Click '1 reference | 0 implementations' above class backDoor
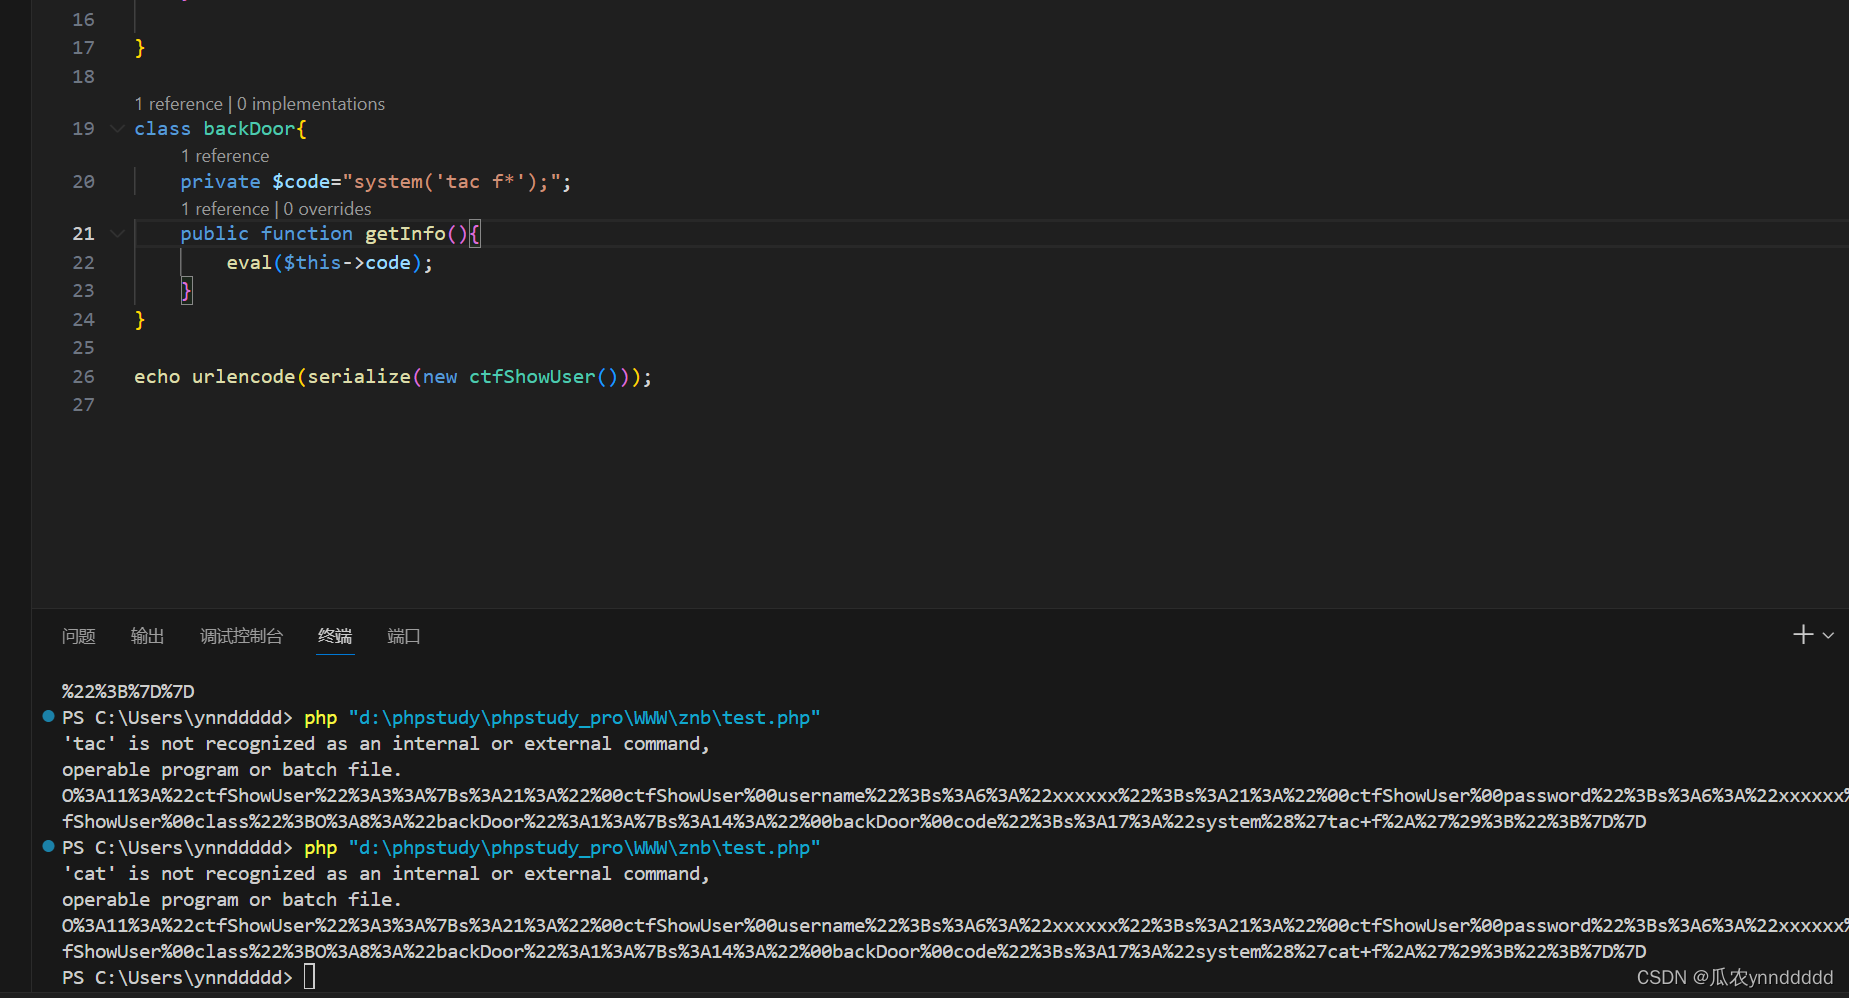Image resolution: width=1849 pixels, height=998 pixels. pyautogui.click(x=260, y=103)
